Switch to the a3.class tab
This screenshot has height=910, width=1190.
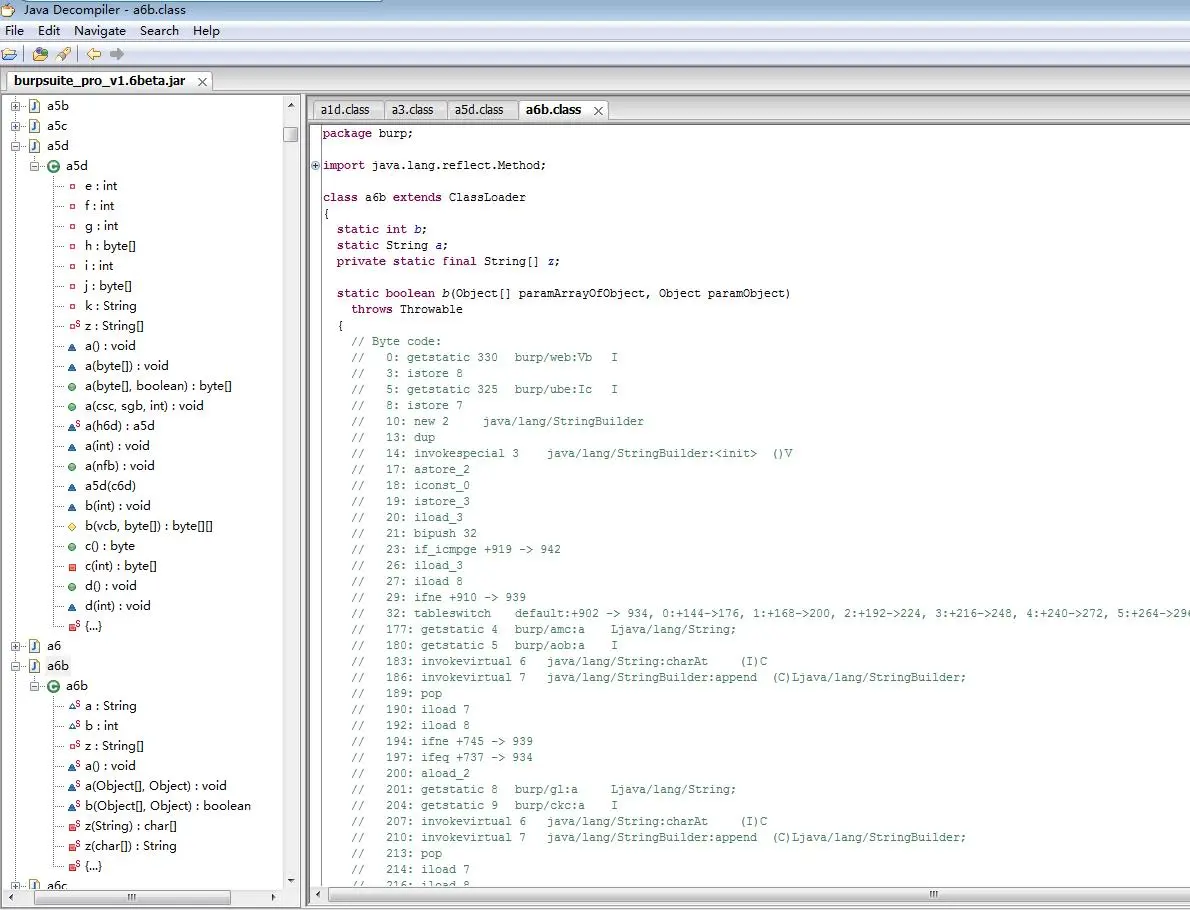click(x=412, y=110)
